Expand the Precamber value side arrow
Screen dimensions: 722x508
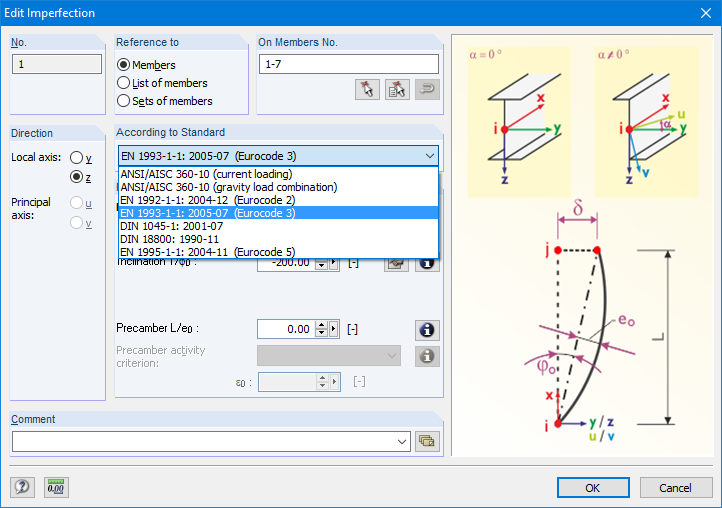[334, 329]
